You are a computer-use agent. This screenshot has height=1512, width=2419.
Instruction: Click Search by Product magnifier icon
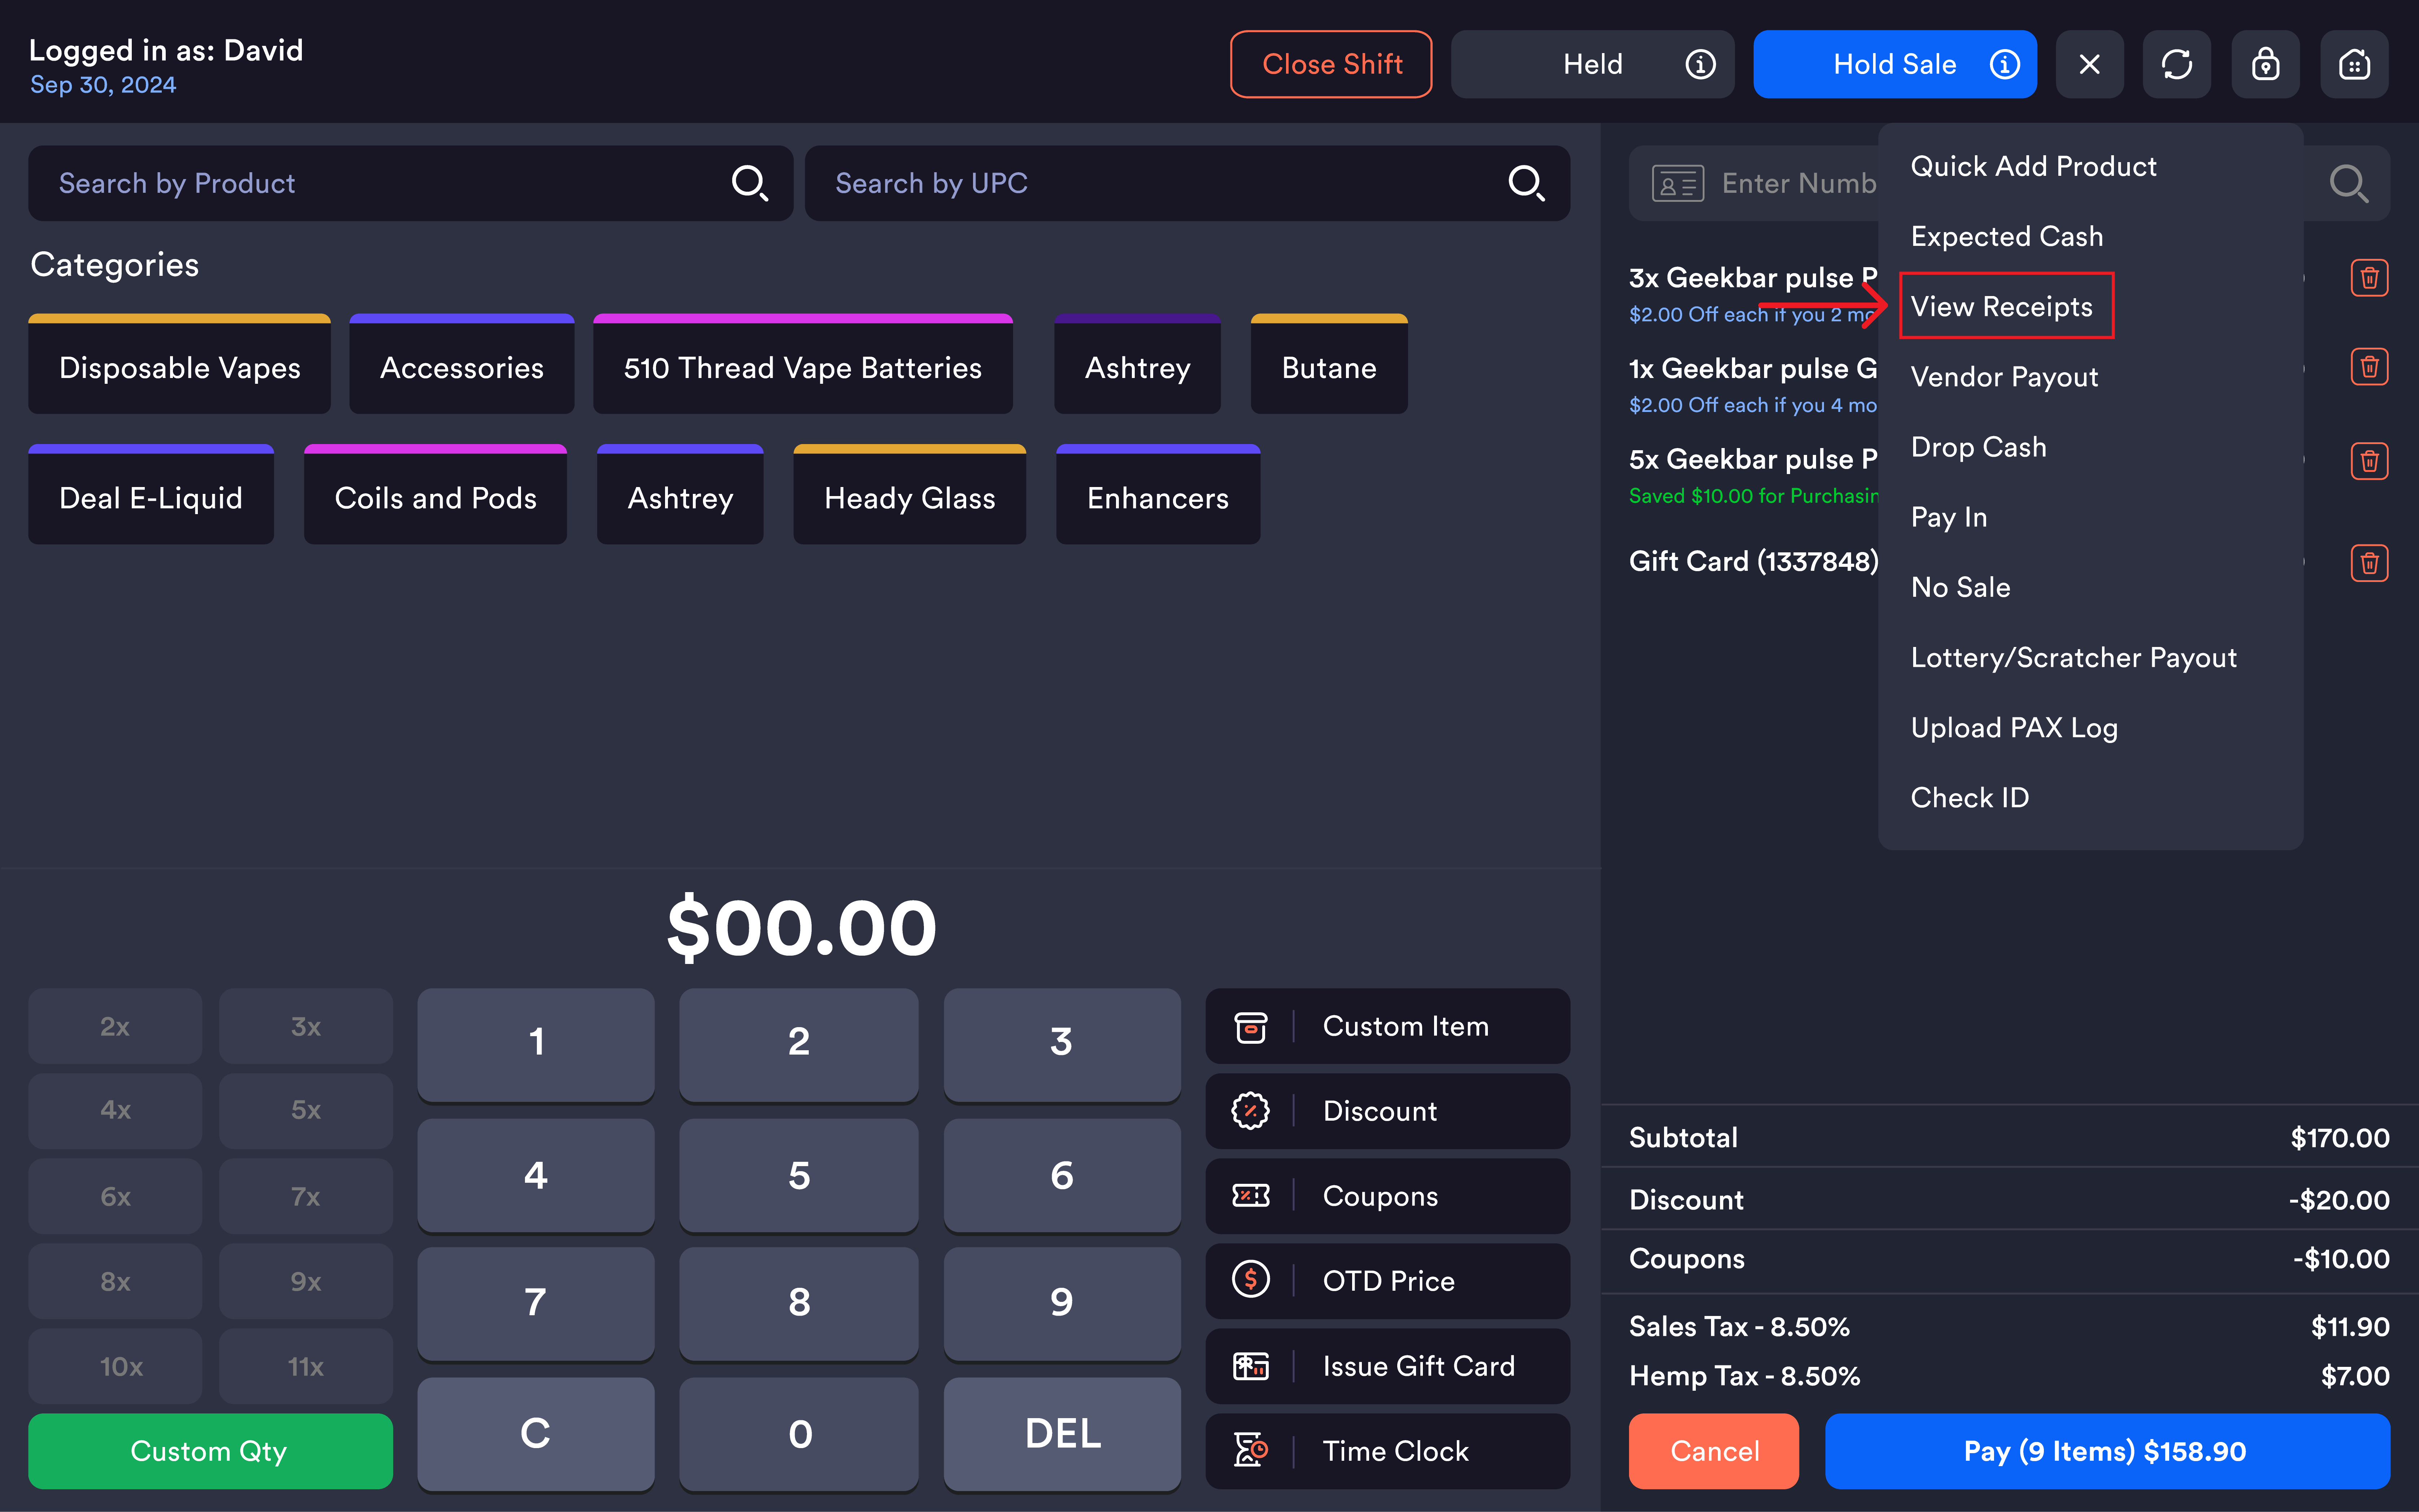[749, 183]
